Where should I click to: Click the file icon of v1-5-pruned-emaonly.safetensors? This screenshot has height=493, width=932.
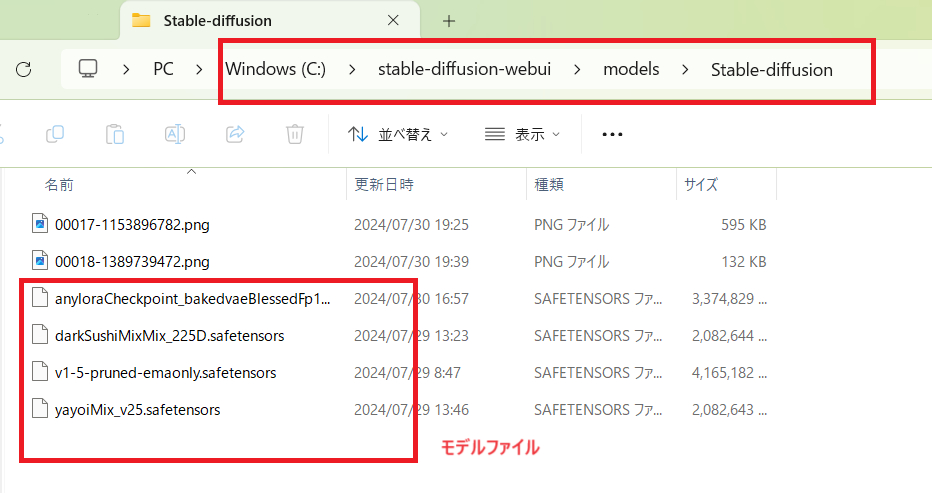pyautogui.click(x=40, y=372)
